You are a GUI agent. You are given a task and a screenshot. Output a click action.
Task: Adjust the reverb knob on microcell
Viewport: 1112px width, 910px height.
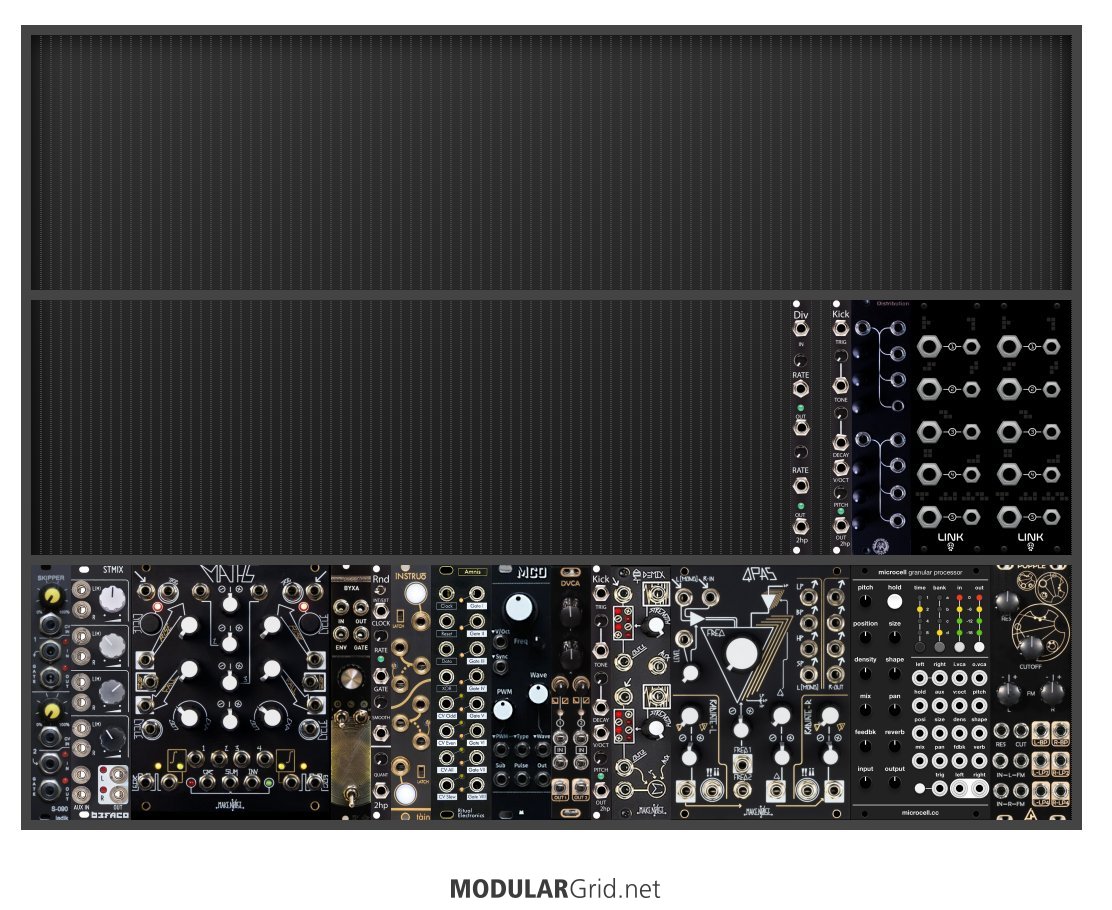pos(894,745)
